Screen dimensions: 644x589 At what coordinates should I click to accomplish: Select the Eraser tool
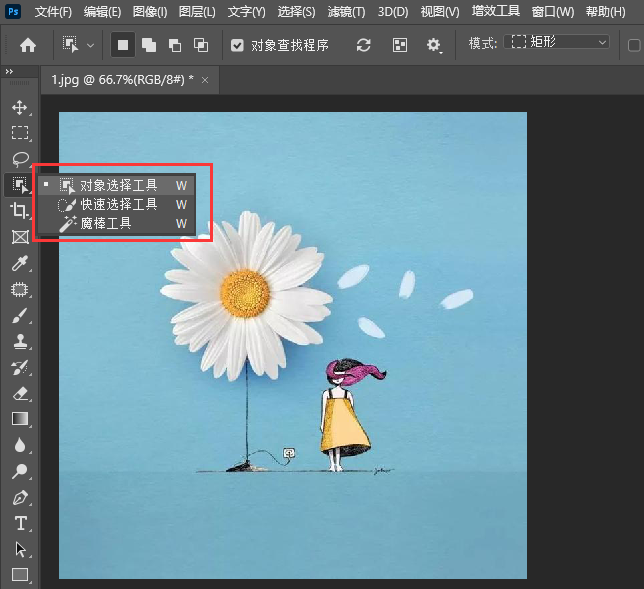tap(19, 393)
